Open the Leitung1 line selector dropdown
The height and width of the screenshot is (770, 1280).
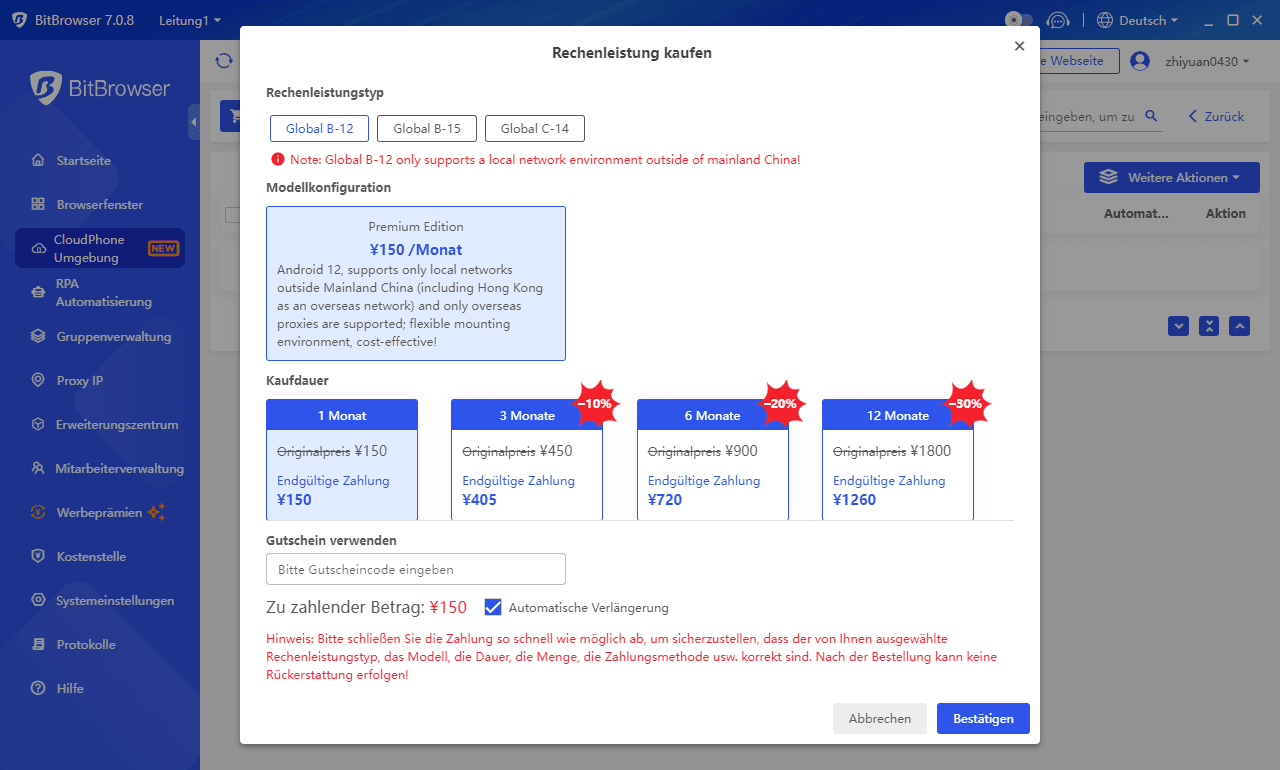(x=190, y=20)
